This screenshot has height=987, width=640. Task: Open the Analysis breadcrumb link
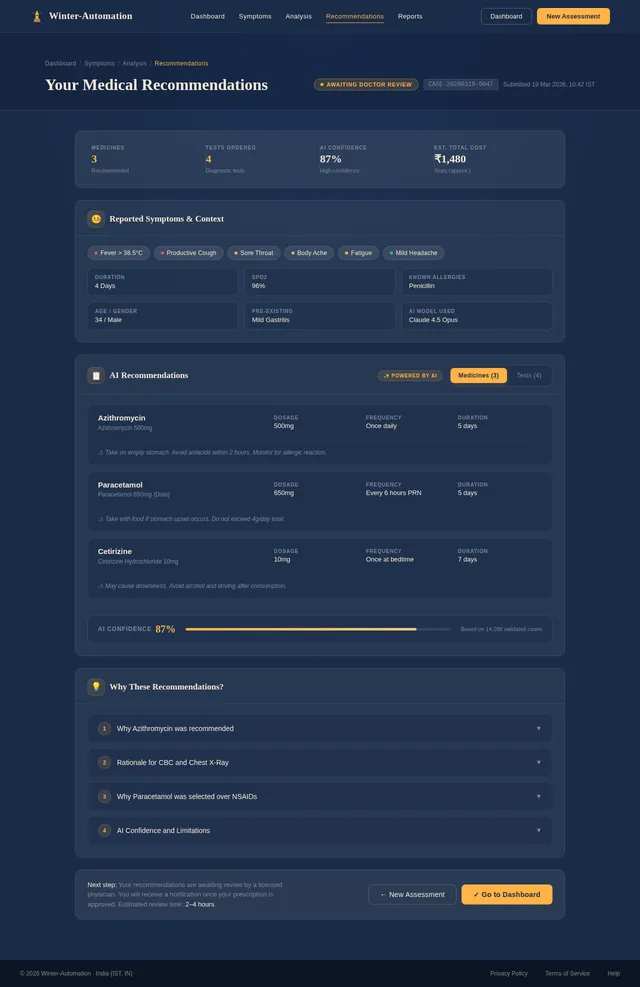click(134, 64)
